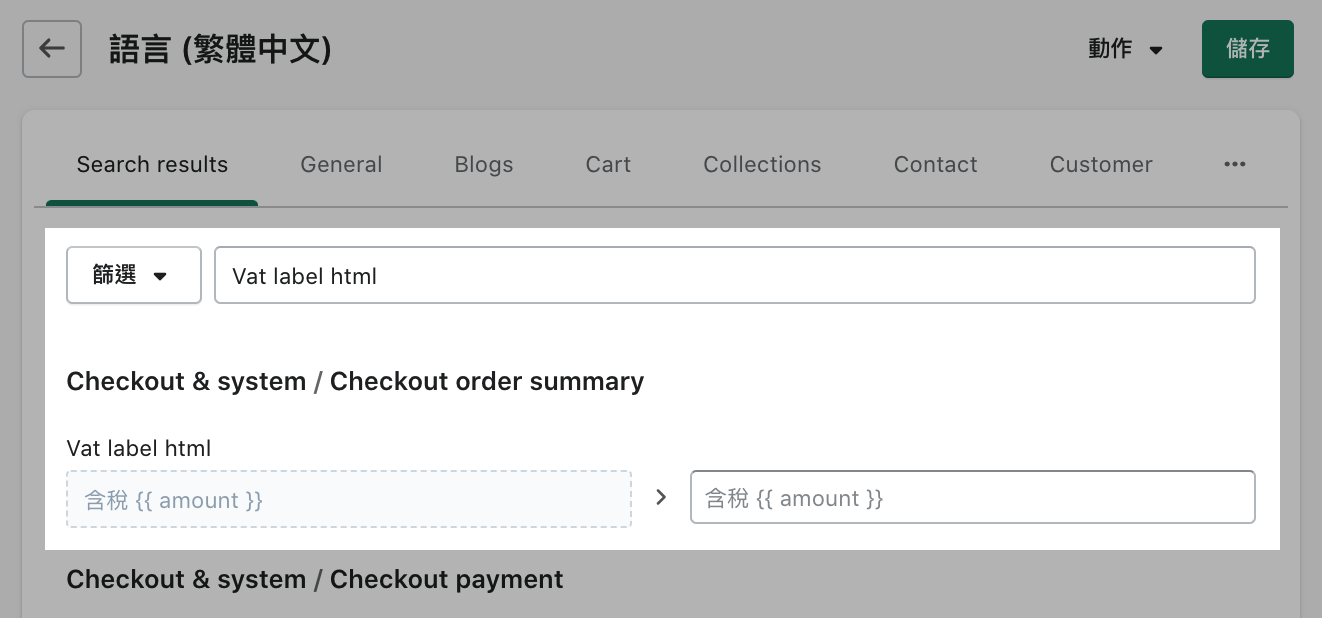Select the Blogs tab
The height and width of the screenshot is (618, 1322).
pyautogui.click(x=483, y=164)
